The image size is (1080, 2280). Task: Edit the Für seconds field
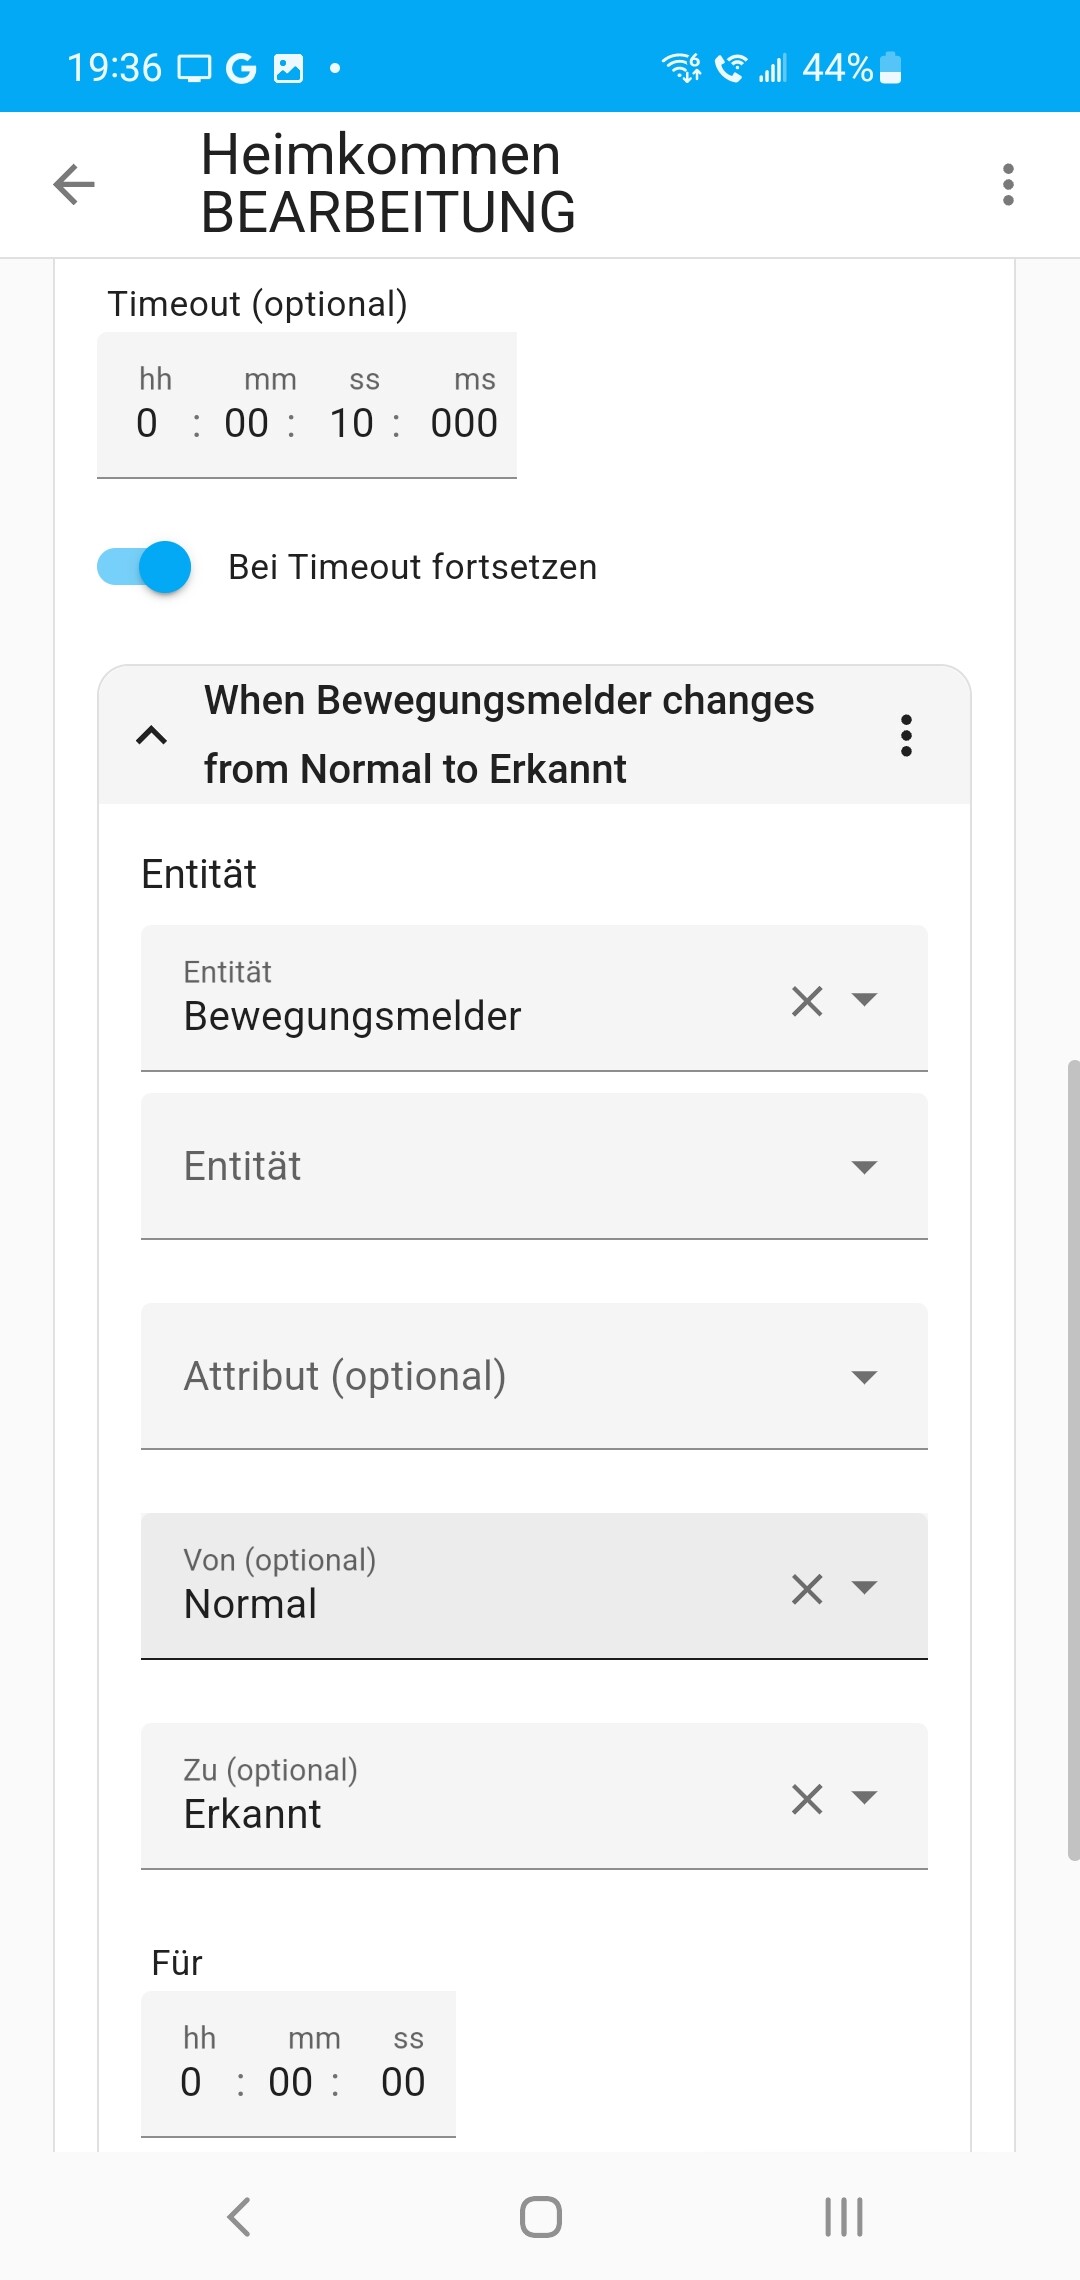point(403,2082)
